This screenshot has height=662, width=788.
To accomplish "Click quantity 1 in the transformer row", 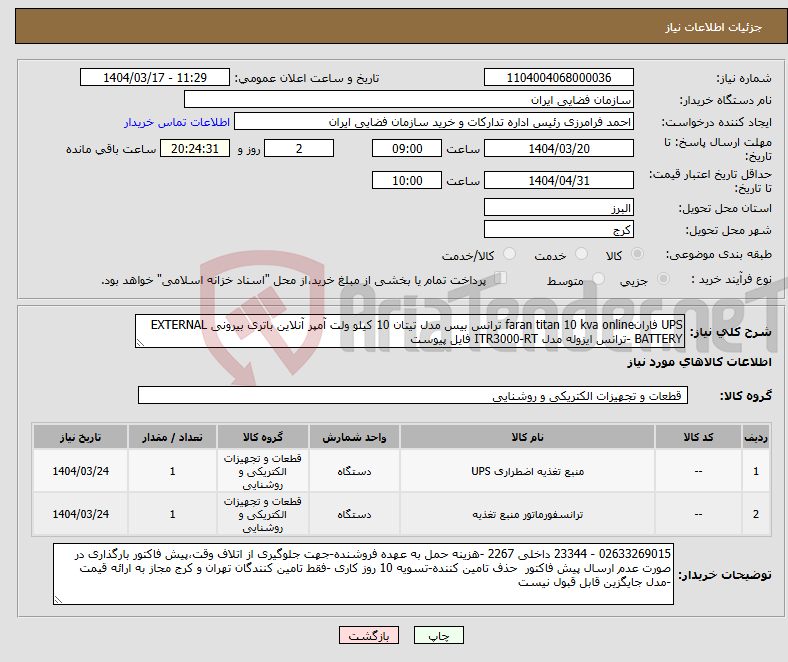I will coord(172,514).
